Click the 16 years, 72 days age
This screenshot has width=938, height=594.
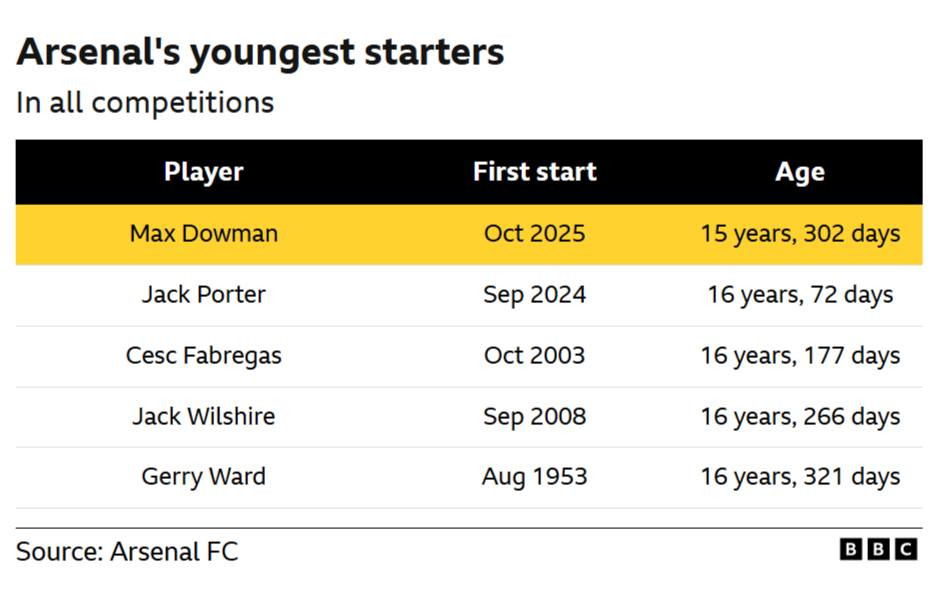coord(800,295)
